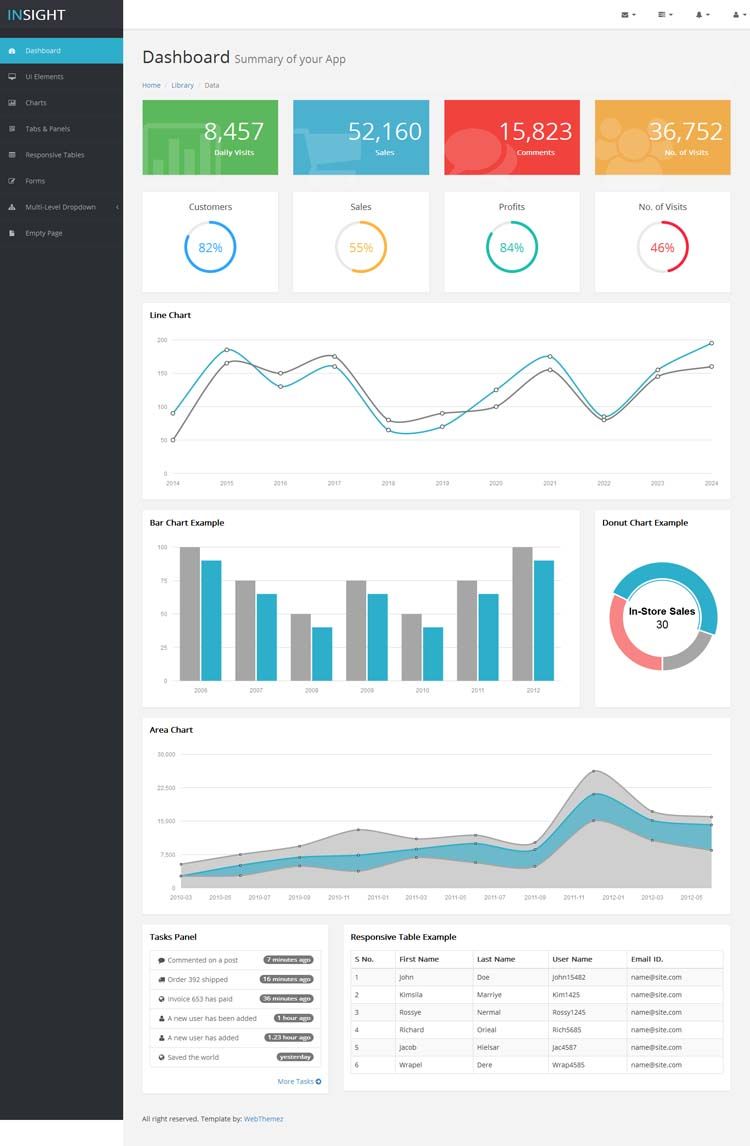Viewport: 750px width, 1146px height.
Task: Click the comment icon beside 'Commented on a post'
Action: pos(161,960)
